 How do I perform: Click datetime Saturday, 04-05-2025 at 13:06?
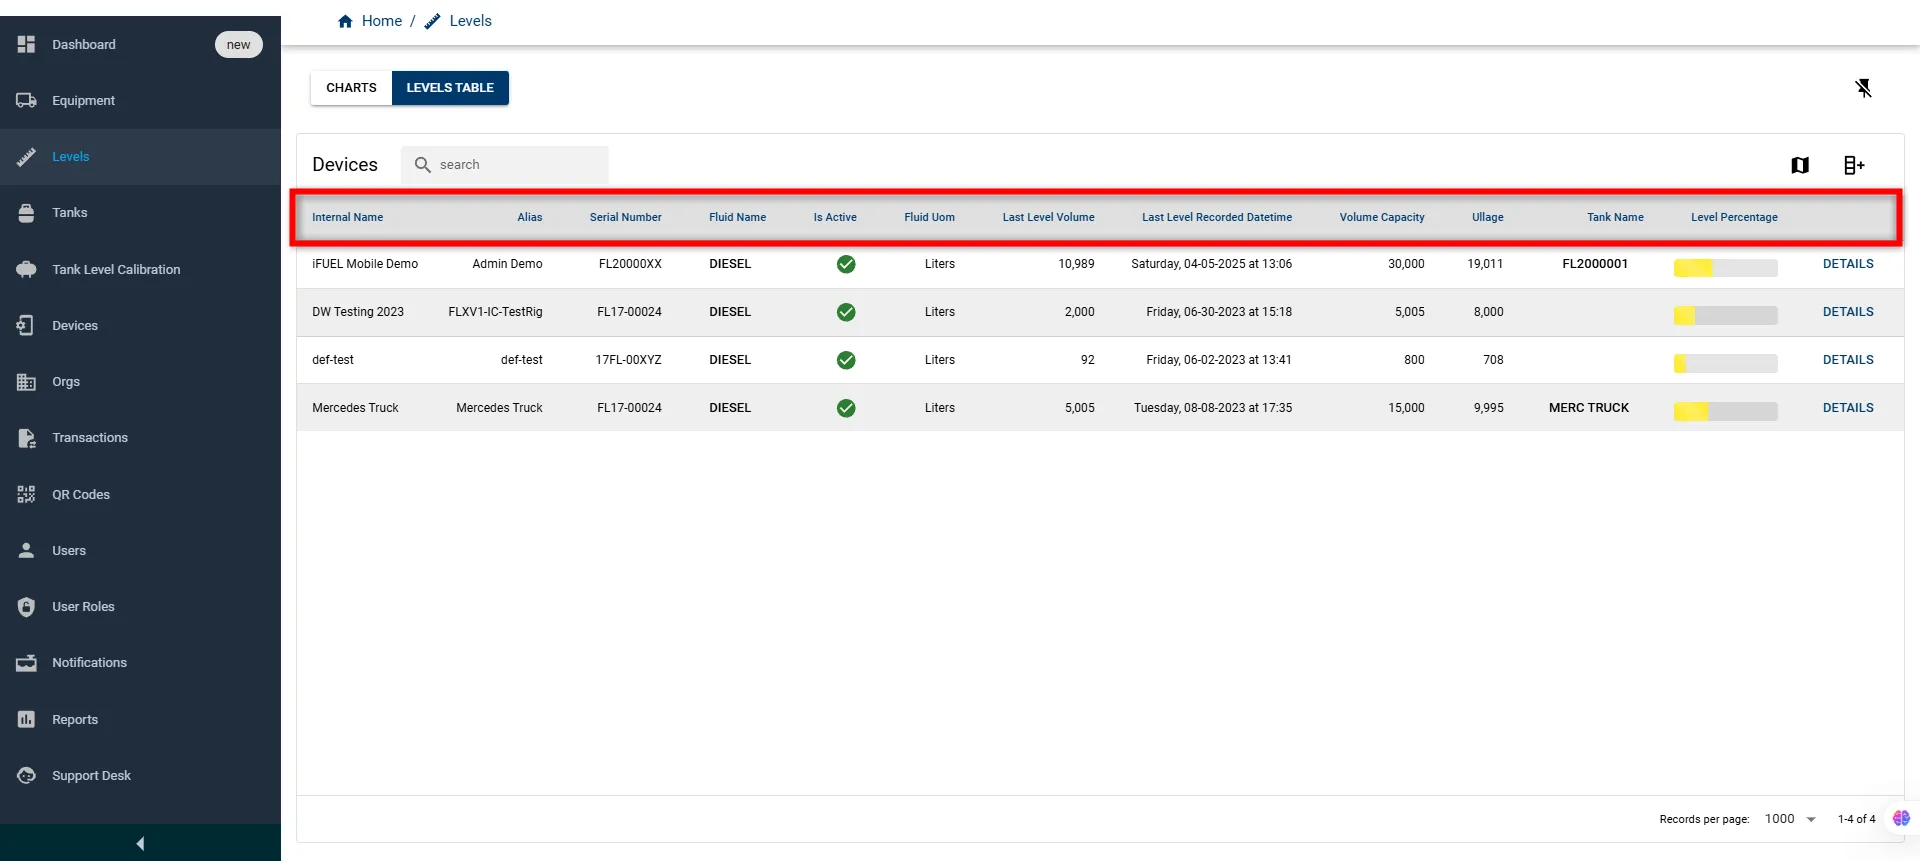click(1211, 264)
